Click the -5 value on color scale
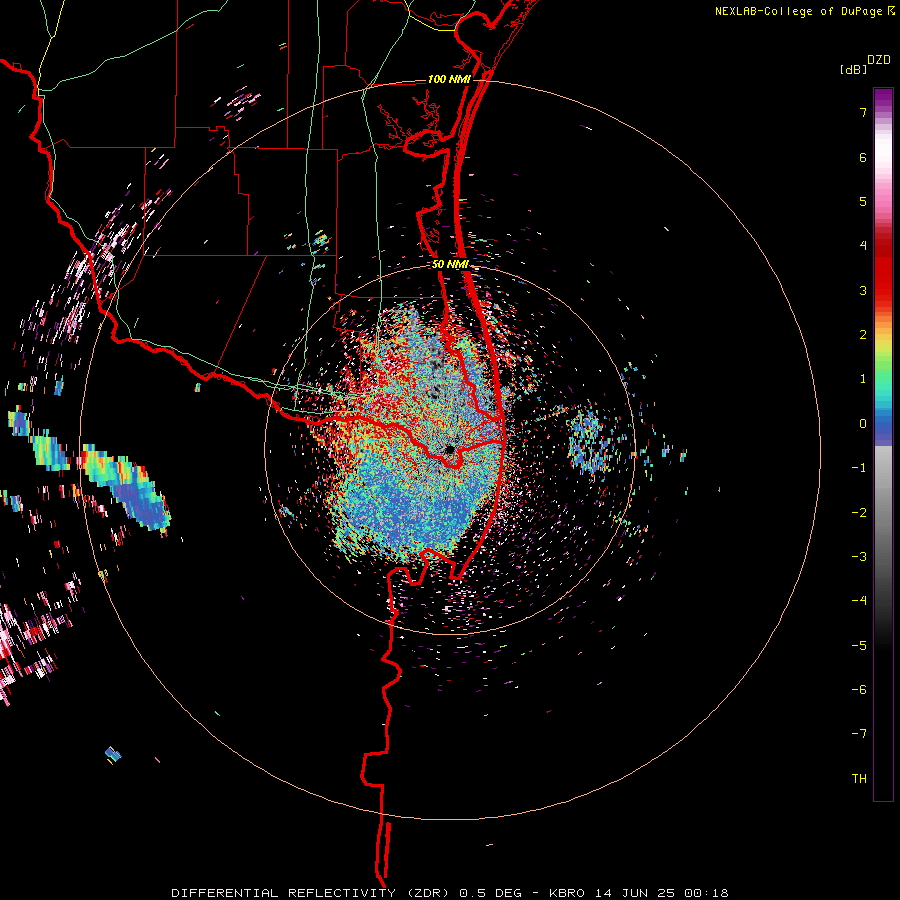This screenshot has width=900, height=900. 859,646
